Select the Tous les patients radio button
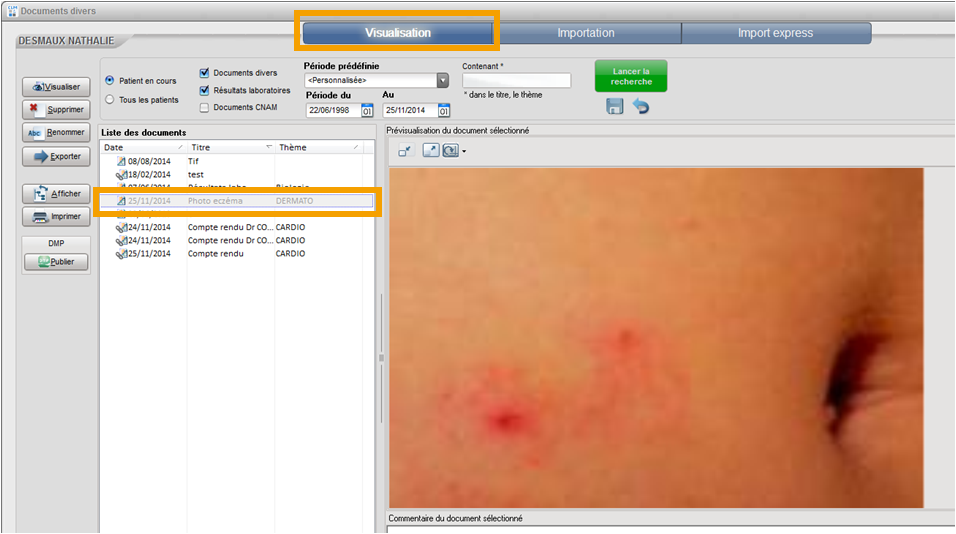Viewport: 956px width, 534px height. [110, 99]
